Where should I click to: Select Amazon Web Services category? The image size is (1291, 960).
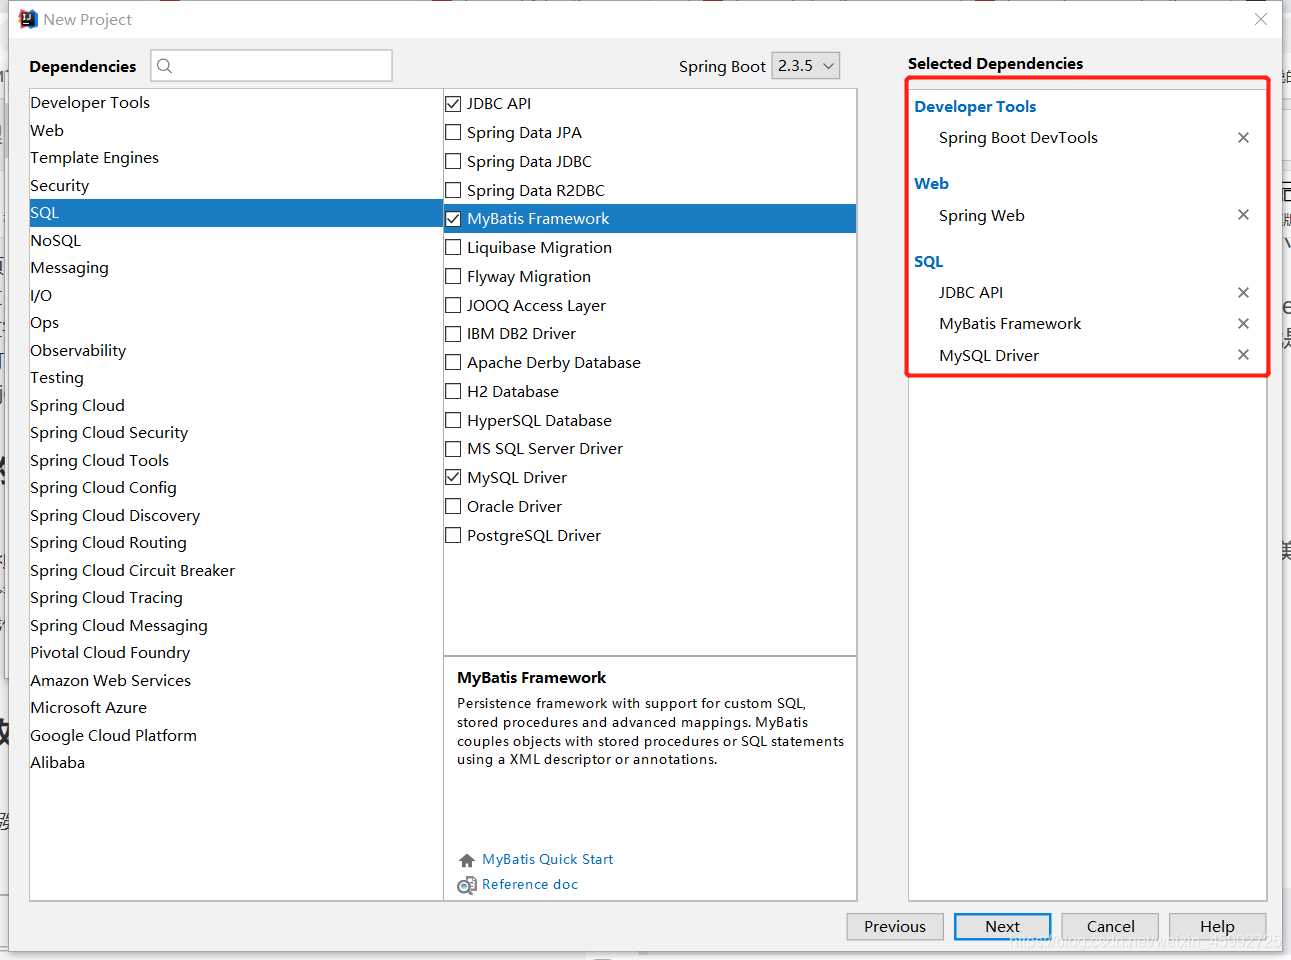tap(236, 680)
